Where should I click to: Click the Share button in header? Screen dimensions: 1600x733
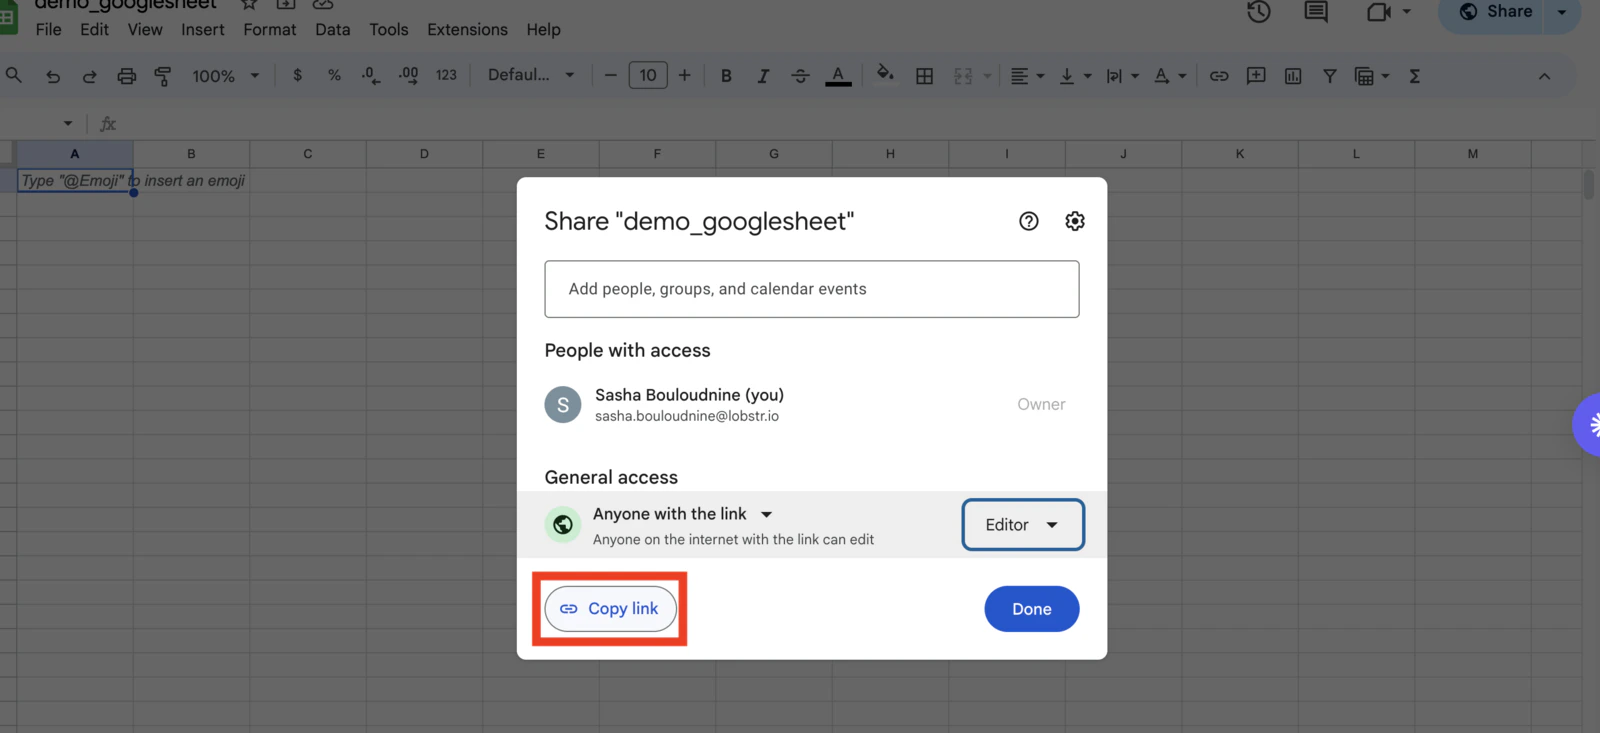(x=1495, y=11)
